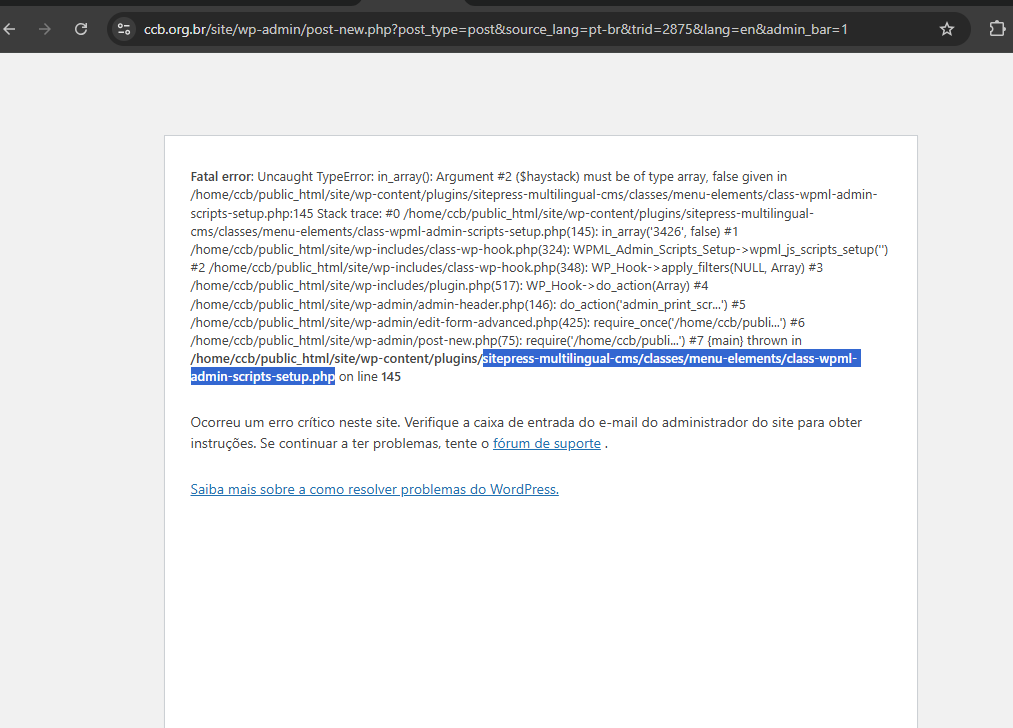Reload the page with refresh icon
Screen dimensions: 1013x728
pos(81,29)
